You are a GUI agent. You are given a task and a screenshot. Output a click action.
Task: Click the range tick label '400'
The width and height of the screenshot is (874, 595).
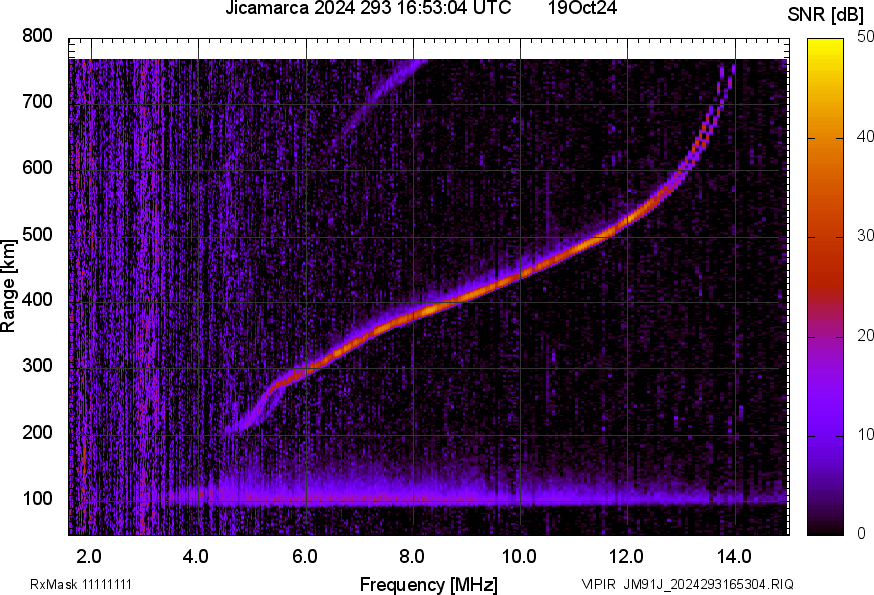[37, 300]
